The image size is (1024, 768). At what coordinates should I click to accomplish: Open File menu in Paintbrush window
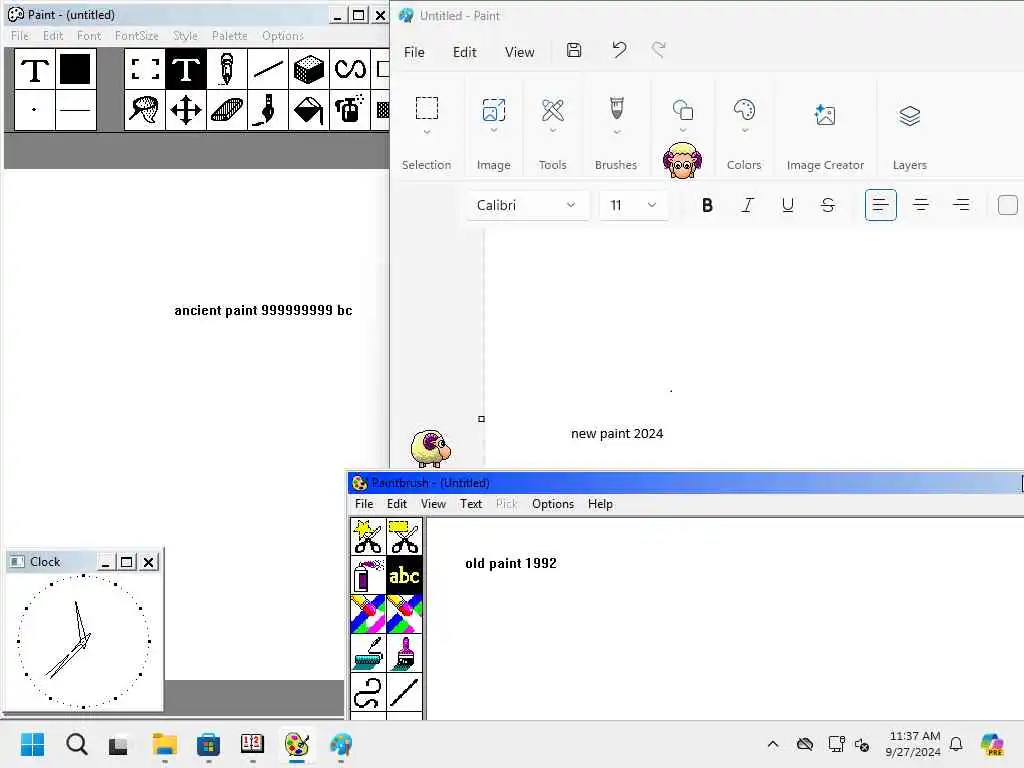364,504
